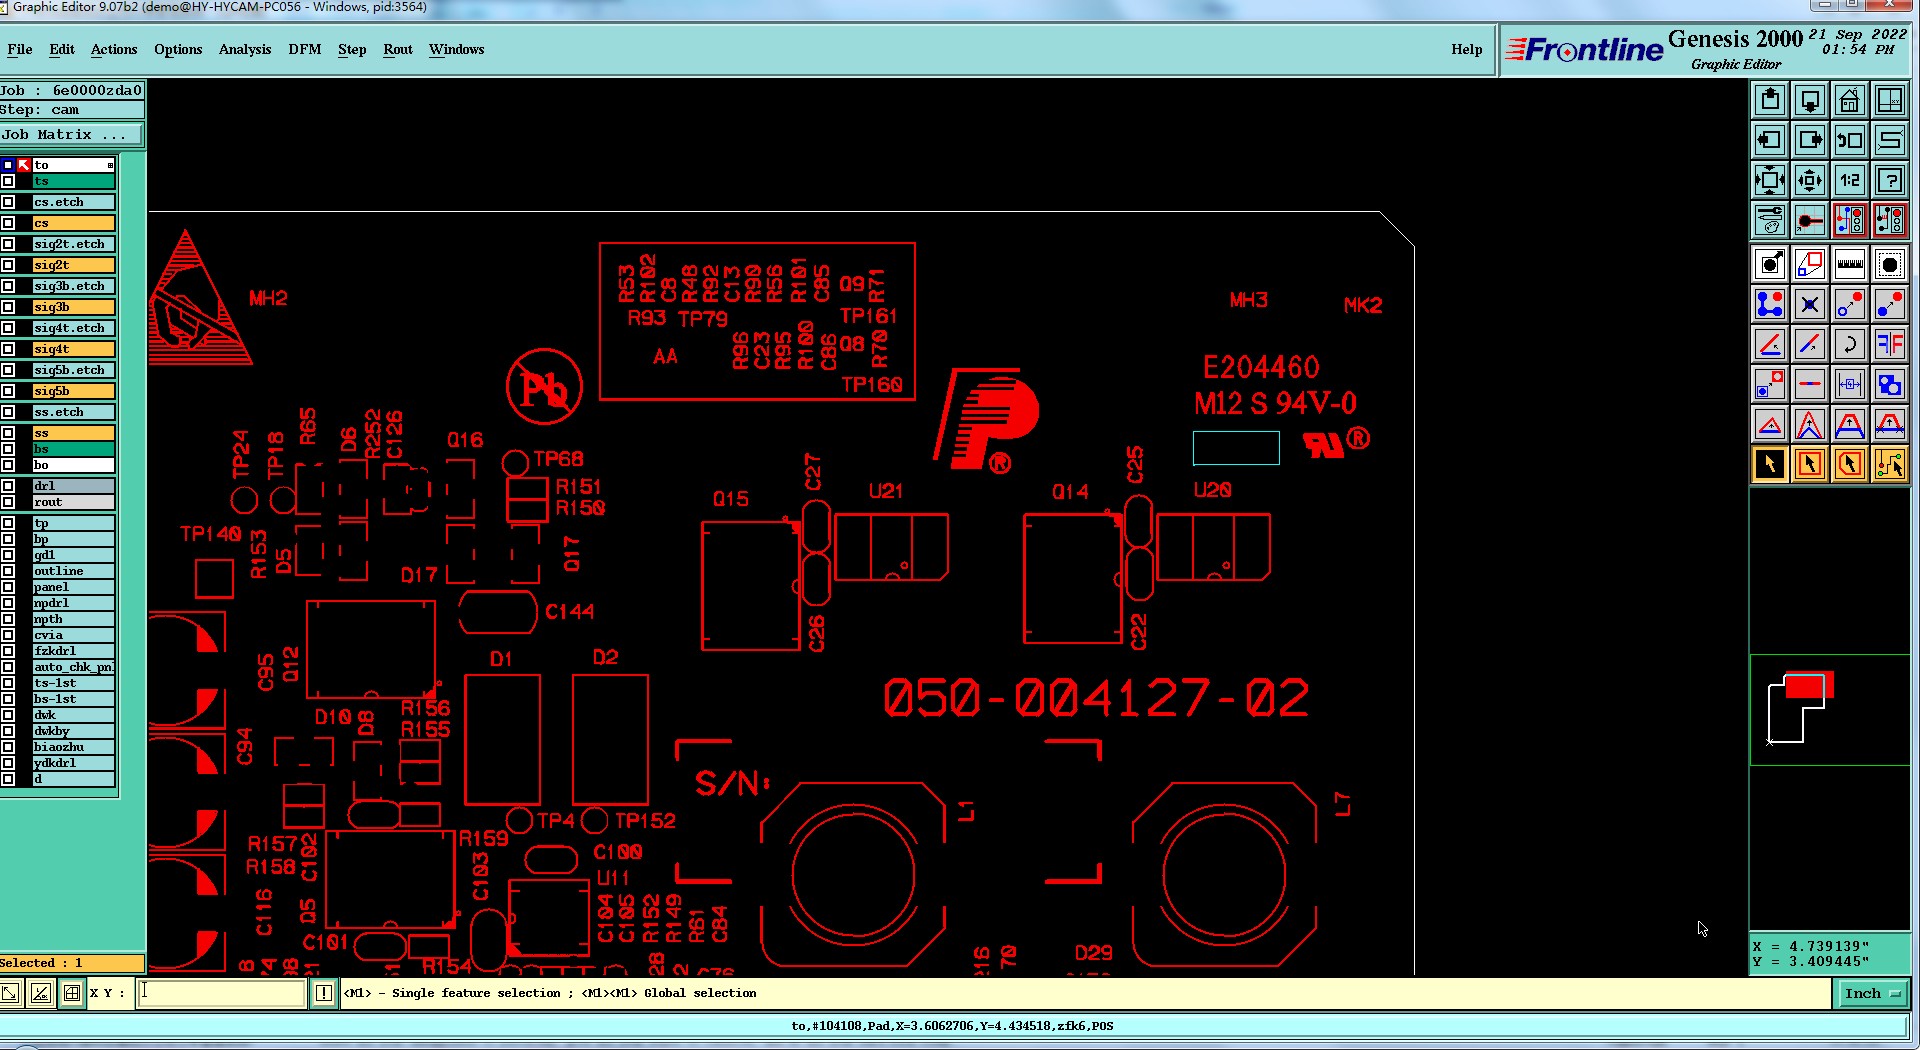
Task: Toggle visibility checkbox for layer sig2t
Action: [x=8, y=265]
